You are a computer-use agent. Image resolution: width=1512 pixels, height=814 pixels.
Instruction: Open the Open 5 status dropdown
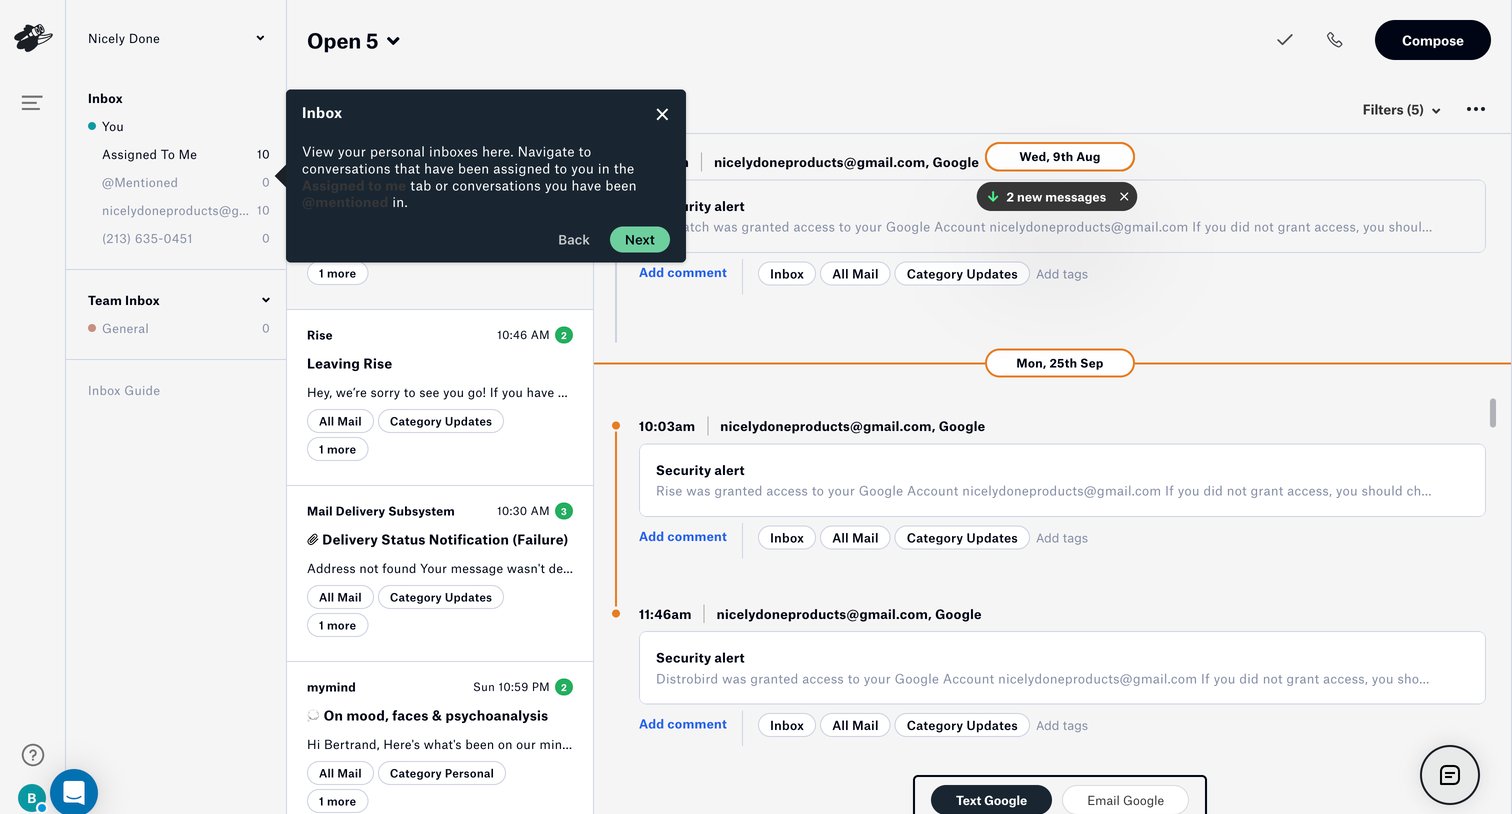click(x=354, y=41)
